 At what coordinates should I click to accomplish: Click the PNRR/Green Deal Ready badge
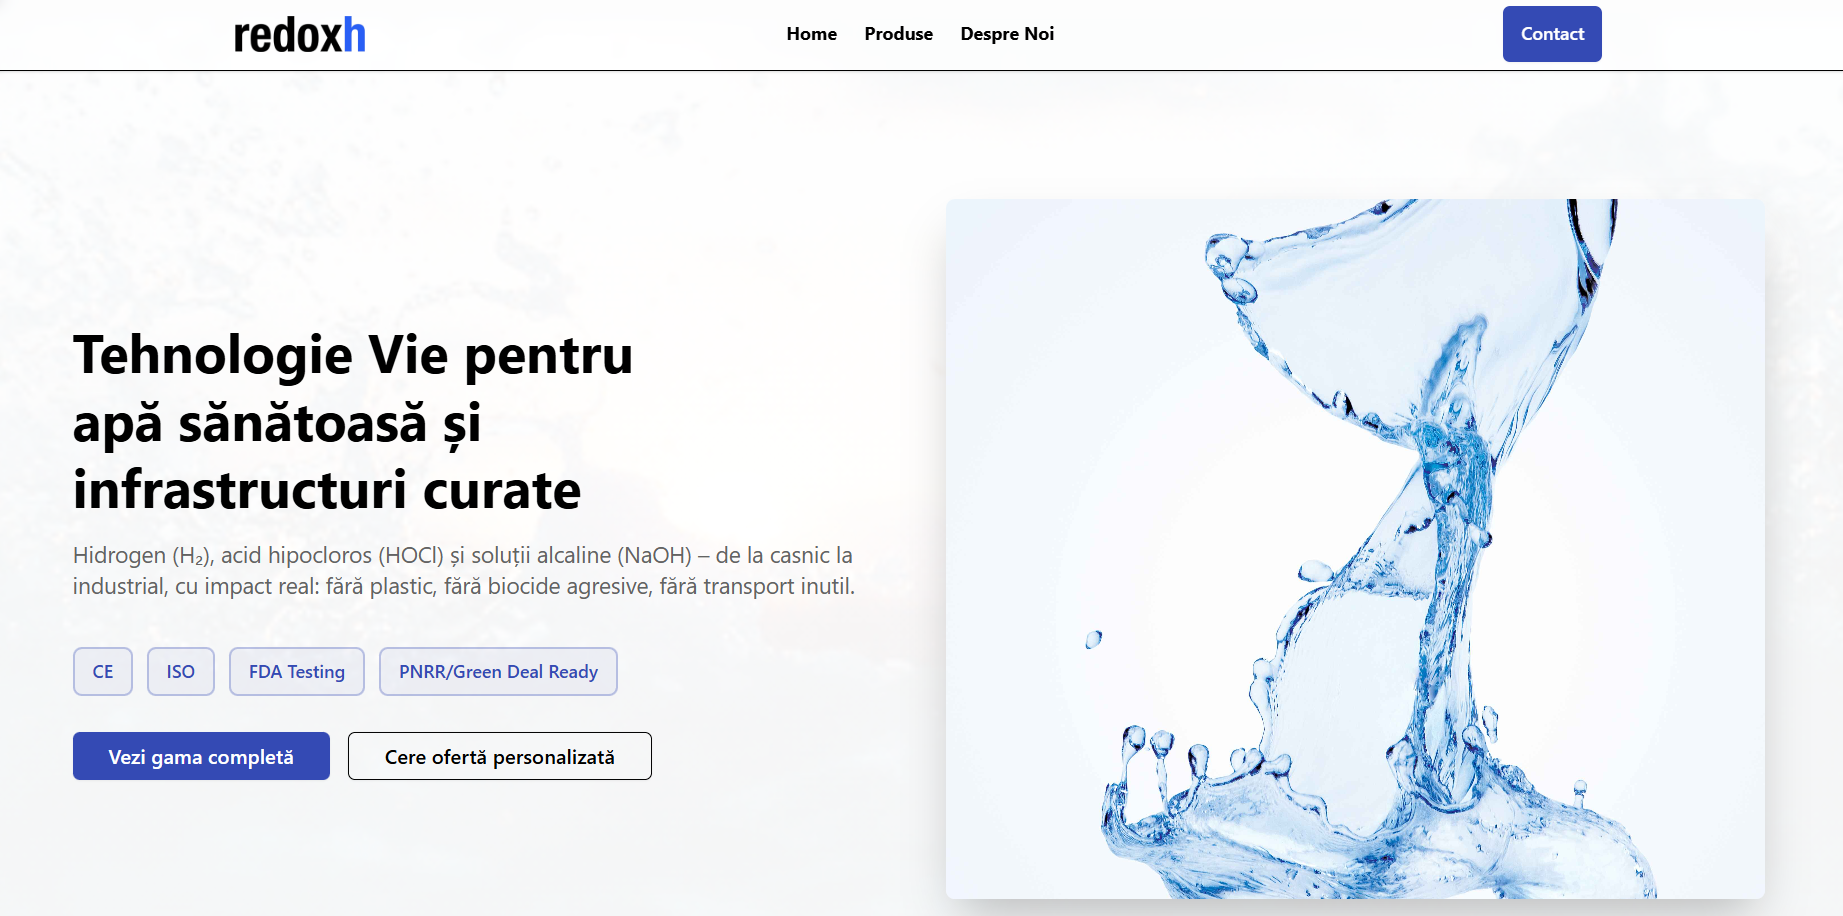point(498,671)
